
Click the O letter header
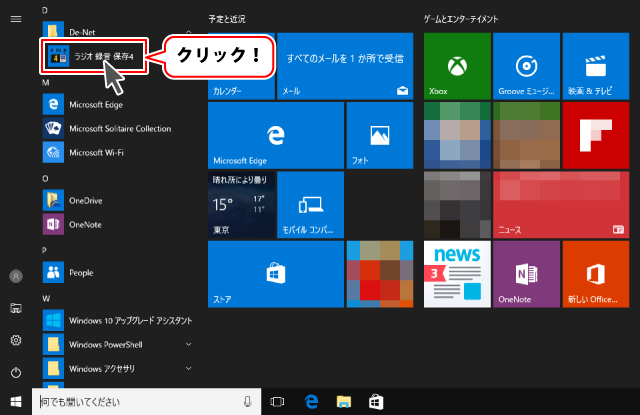(45, 179)
